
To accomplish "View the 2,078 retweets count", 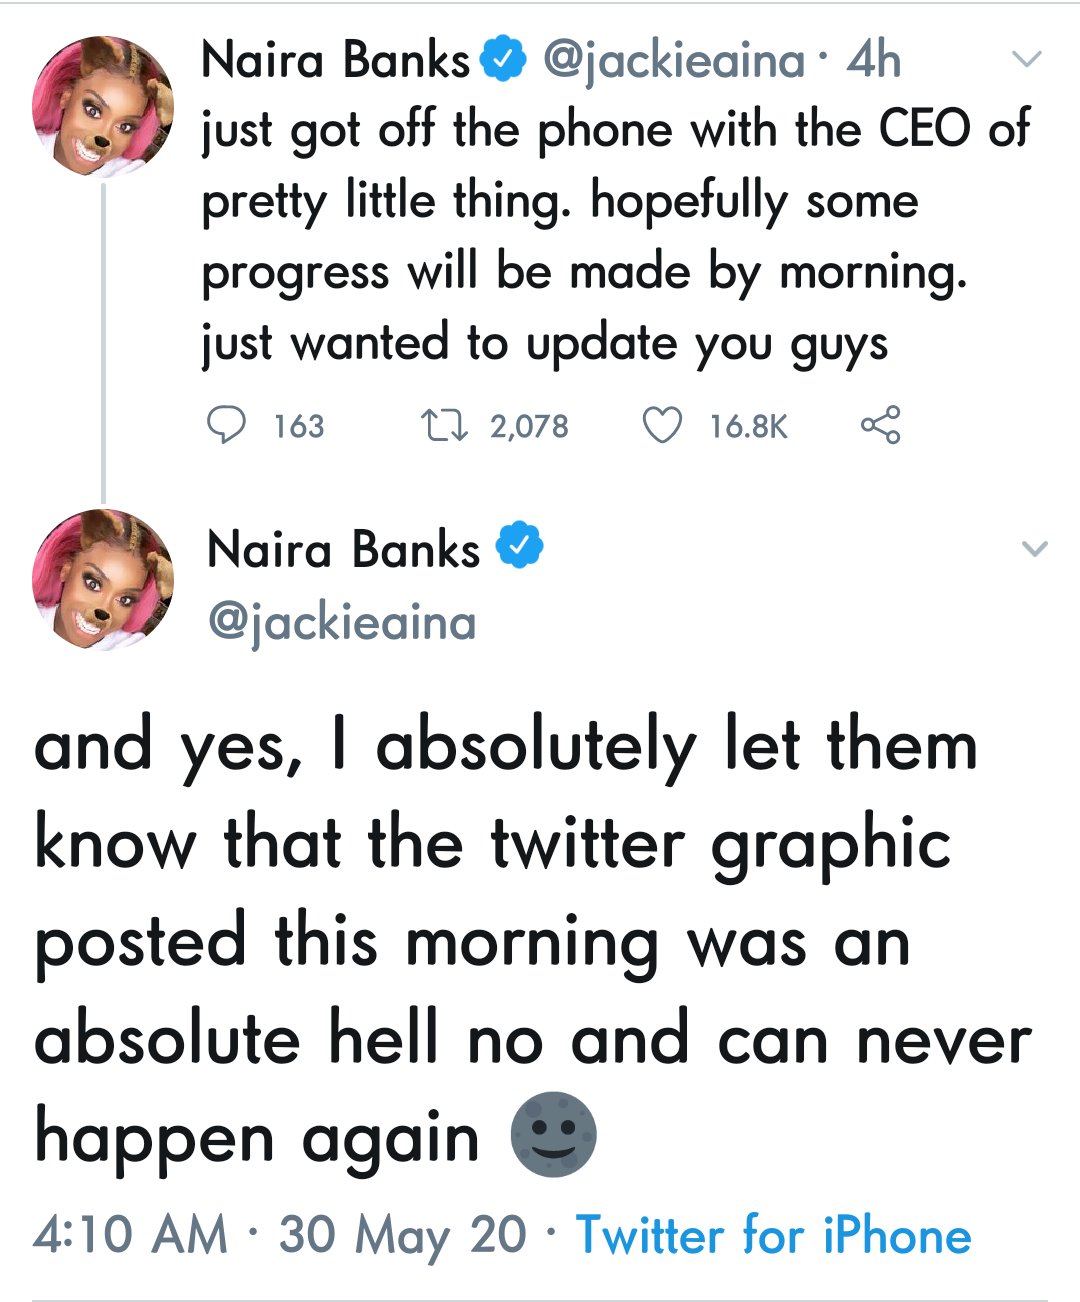I will [528, 427].
